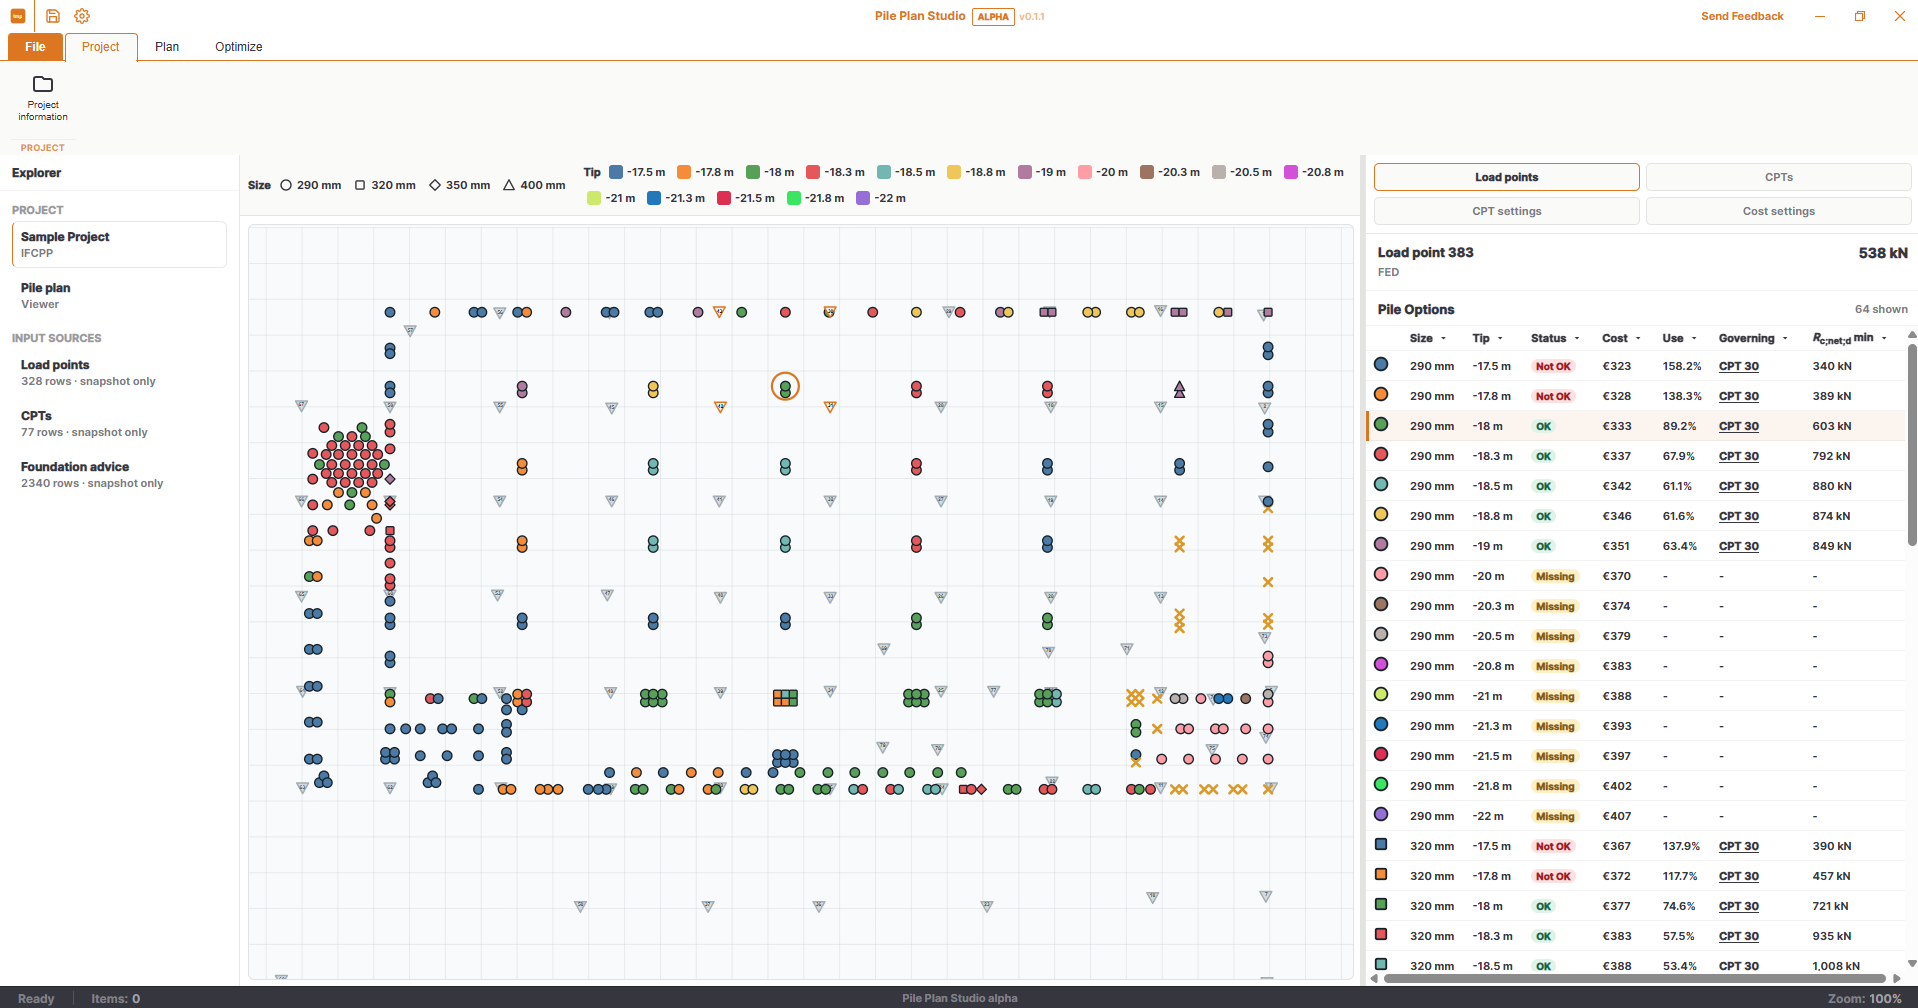Click the 792 kN resistance value
1918x1008 pixels.
pos(1831,456)
